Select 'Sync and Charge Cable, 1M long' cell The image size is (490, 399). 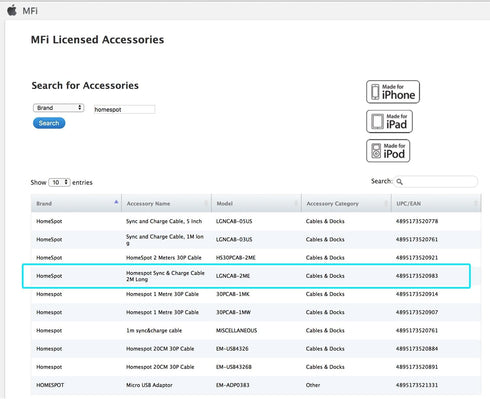click(165, 240)
